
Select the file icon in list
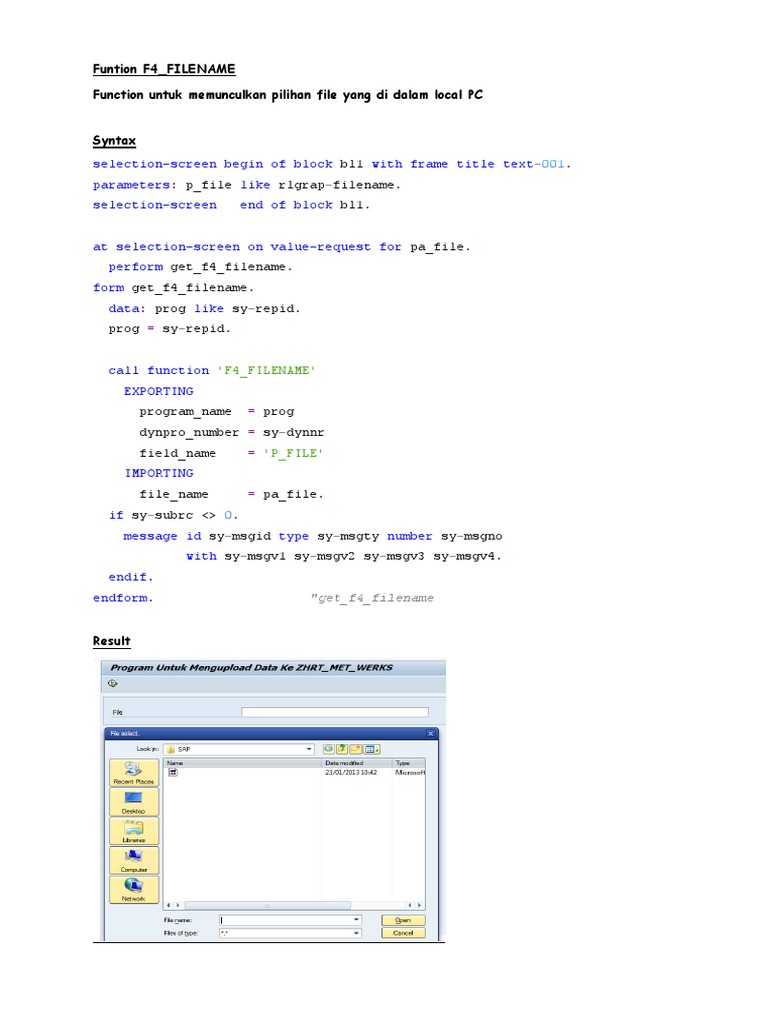coord(173,772)
